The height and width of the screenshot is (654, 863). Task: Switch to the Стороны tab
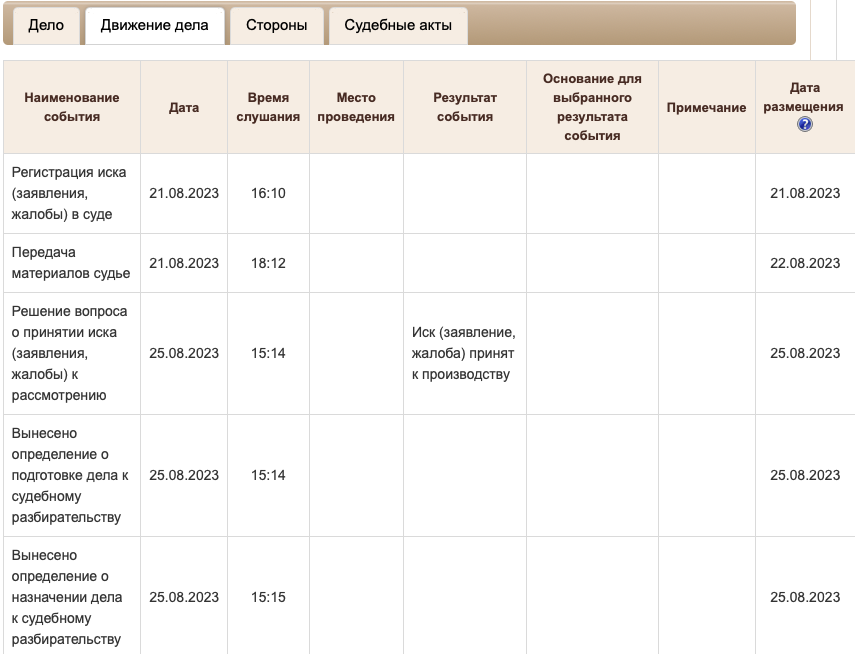point(276,25)
